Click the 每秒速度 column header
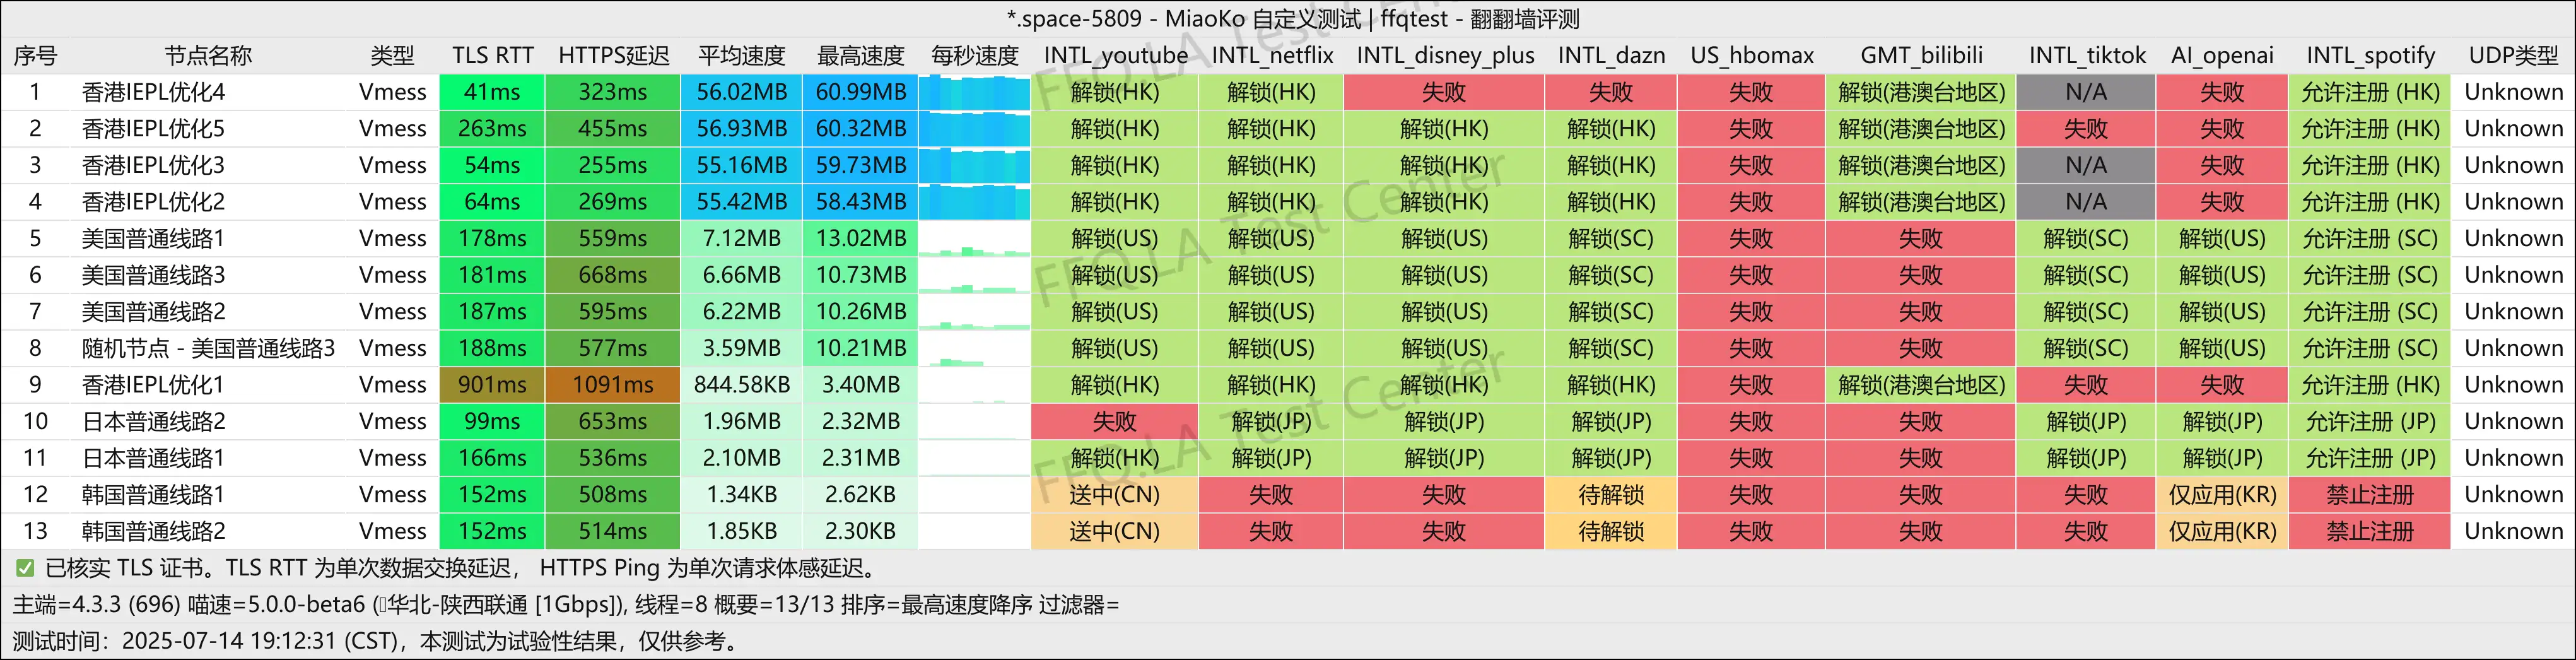This screenshot has width=2576, height=660. point(975,56)
